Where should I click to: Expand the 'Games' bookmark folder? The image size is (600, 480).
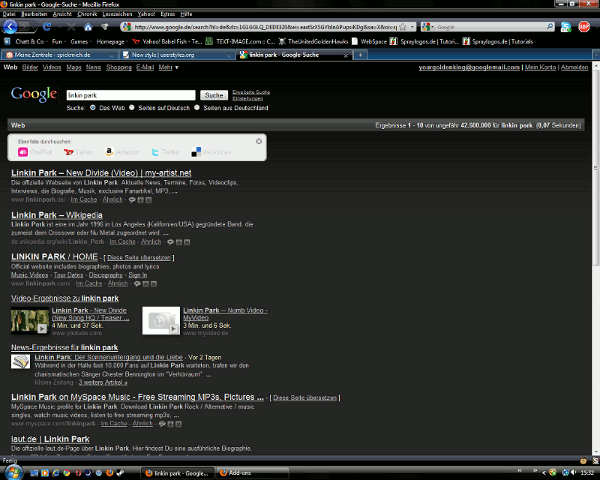pyautogui.click(x=81, y=41)
